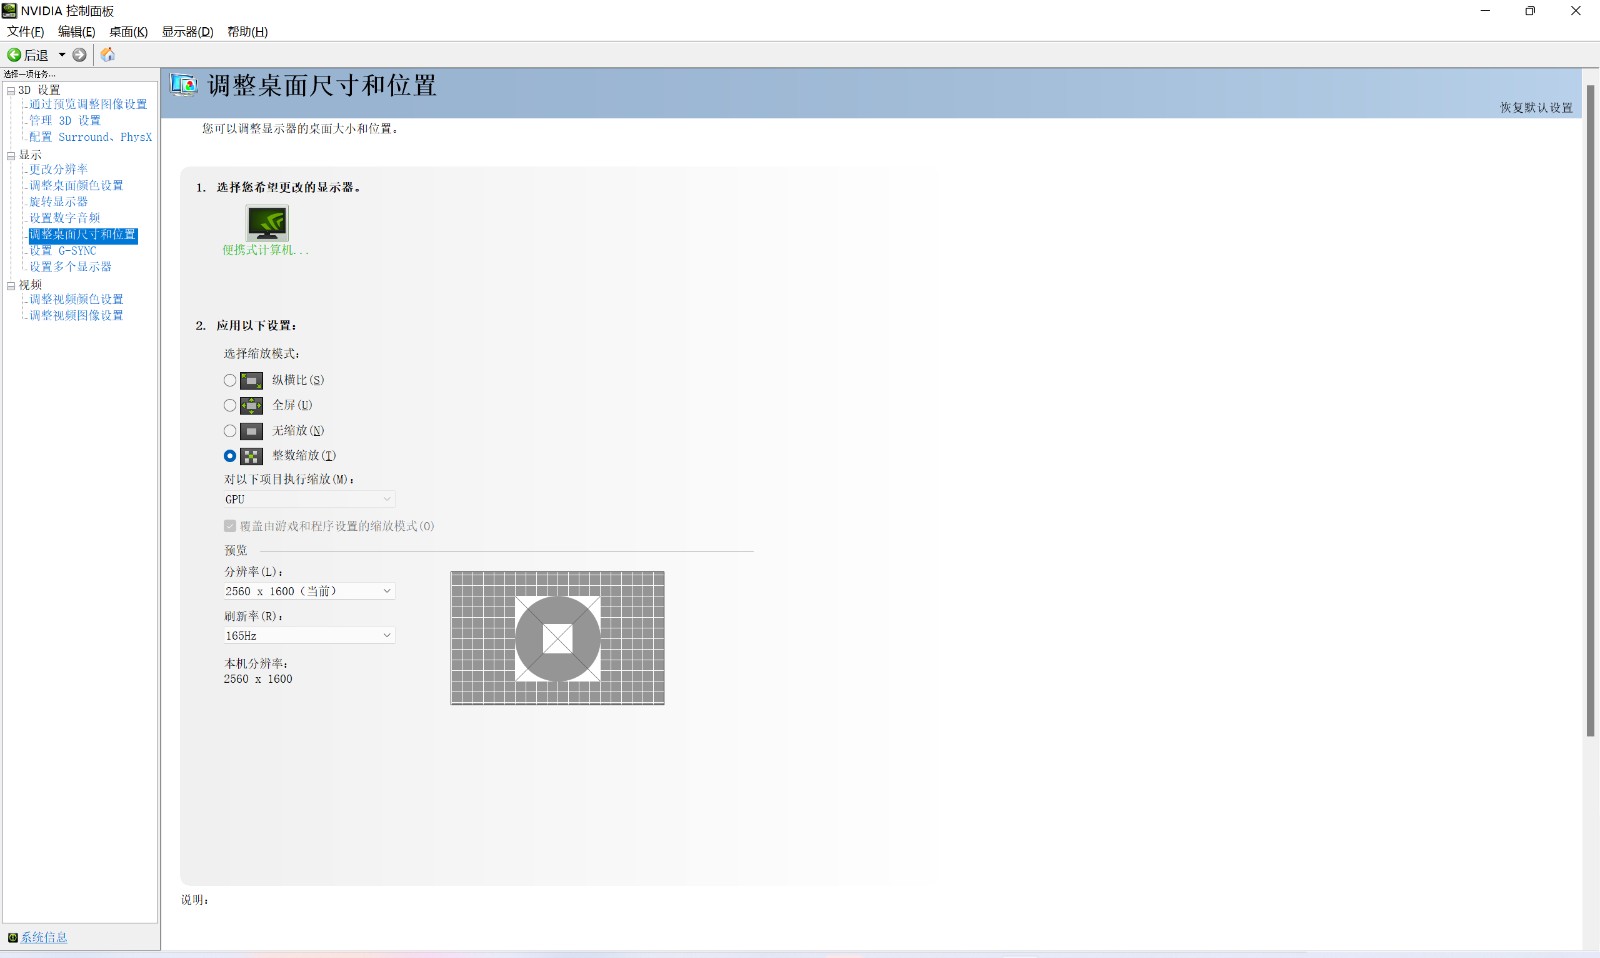Open the GPU scaling device dropdown
Image resolution: width=1600 pixels, height=958 pixels.
[x=309, y=499]
